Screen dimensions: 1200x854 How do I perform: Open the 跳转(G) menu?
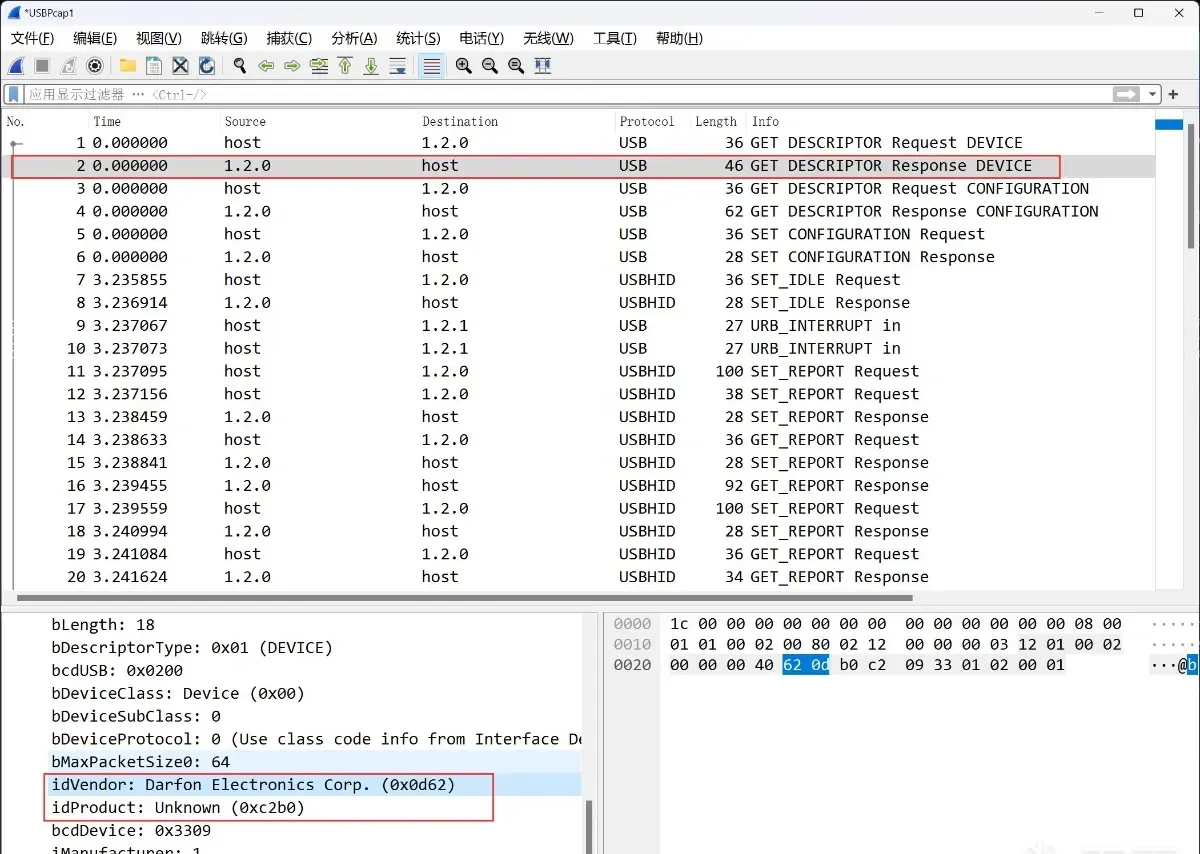pyautogui.click(x=224, y=38)
